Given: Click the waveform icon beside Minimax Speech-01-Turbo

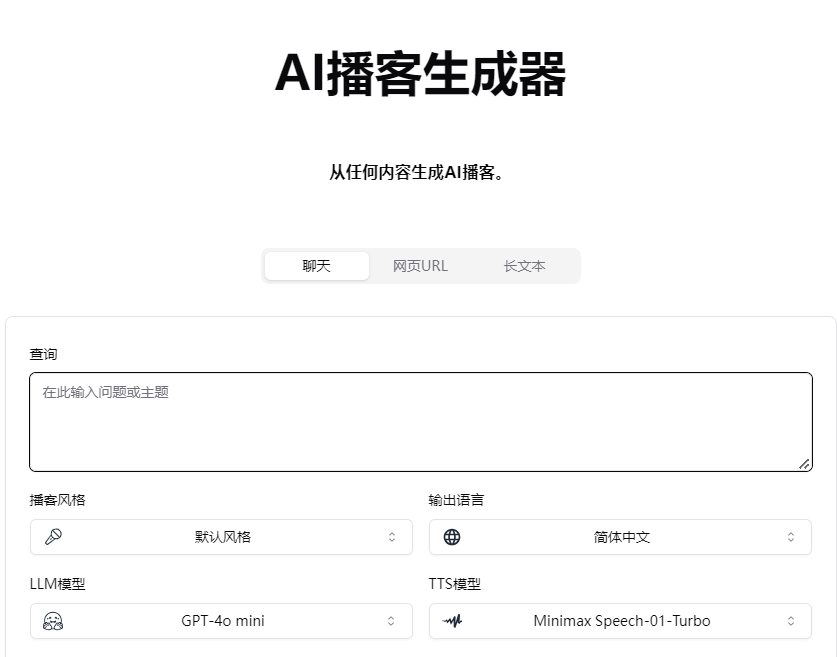Looking at the screenshot, I should pos(452,621).
